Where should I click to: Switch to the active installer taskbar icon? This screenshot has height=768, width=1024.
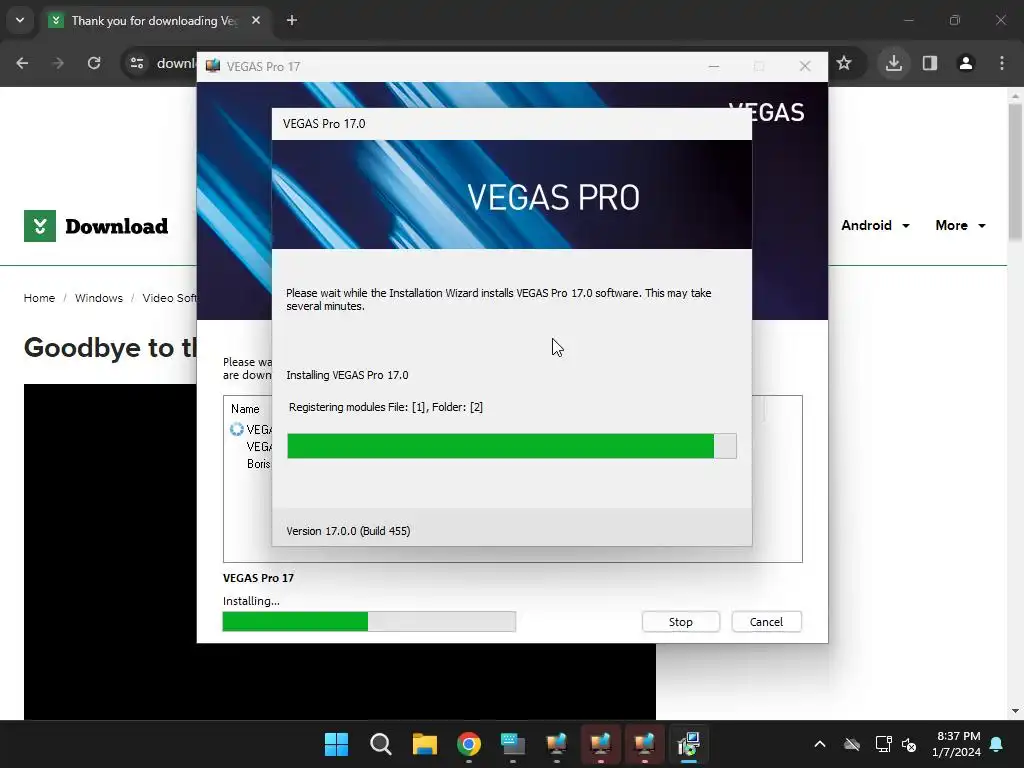coord(688,744)
